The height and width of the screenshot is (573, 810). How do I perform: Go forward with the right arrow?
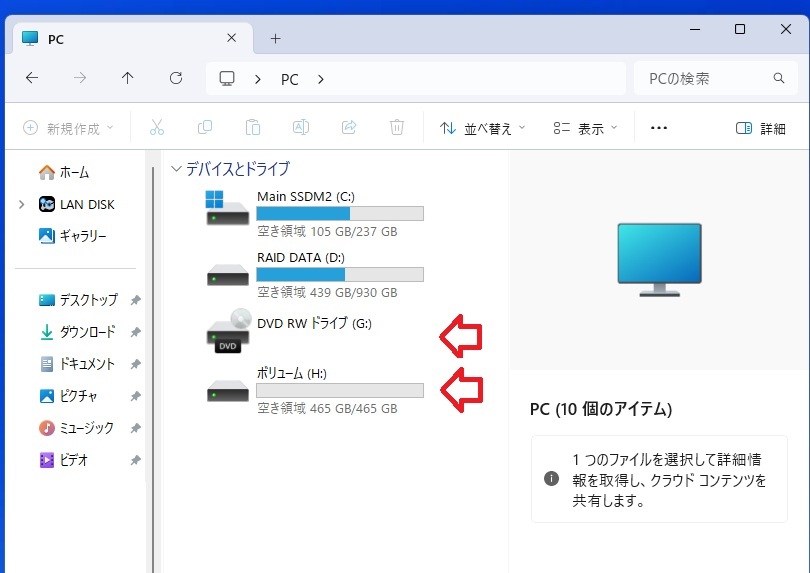point(80,78)
